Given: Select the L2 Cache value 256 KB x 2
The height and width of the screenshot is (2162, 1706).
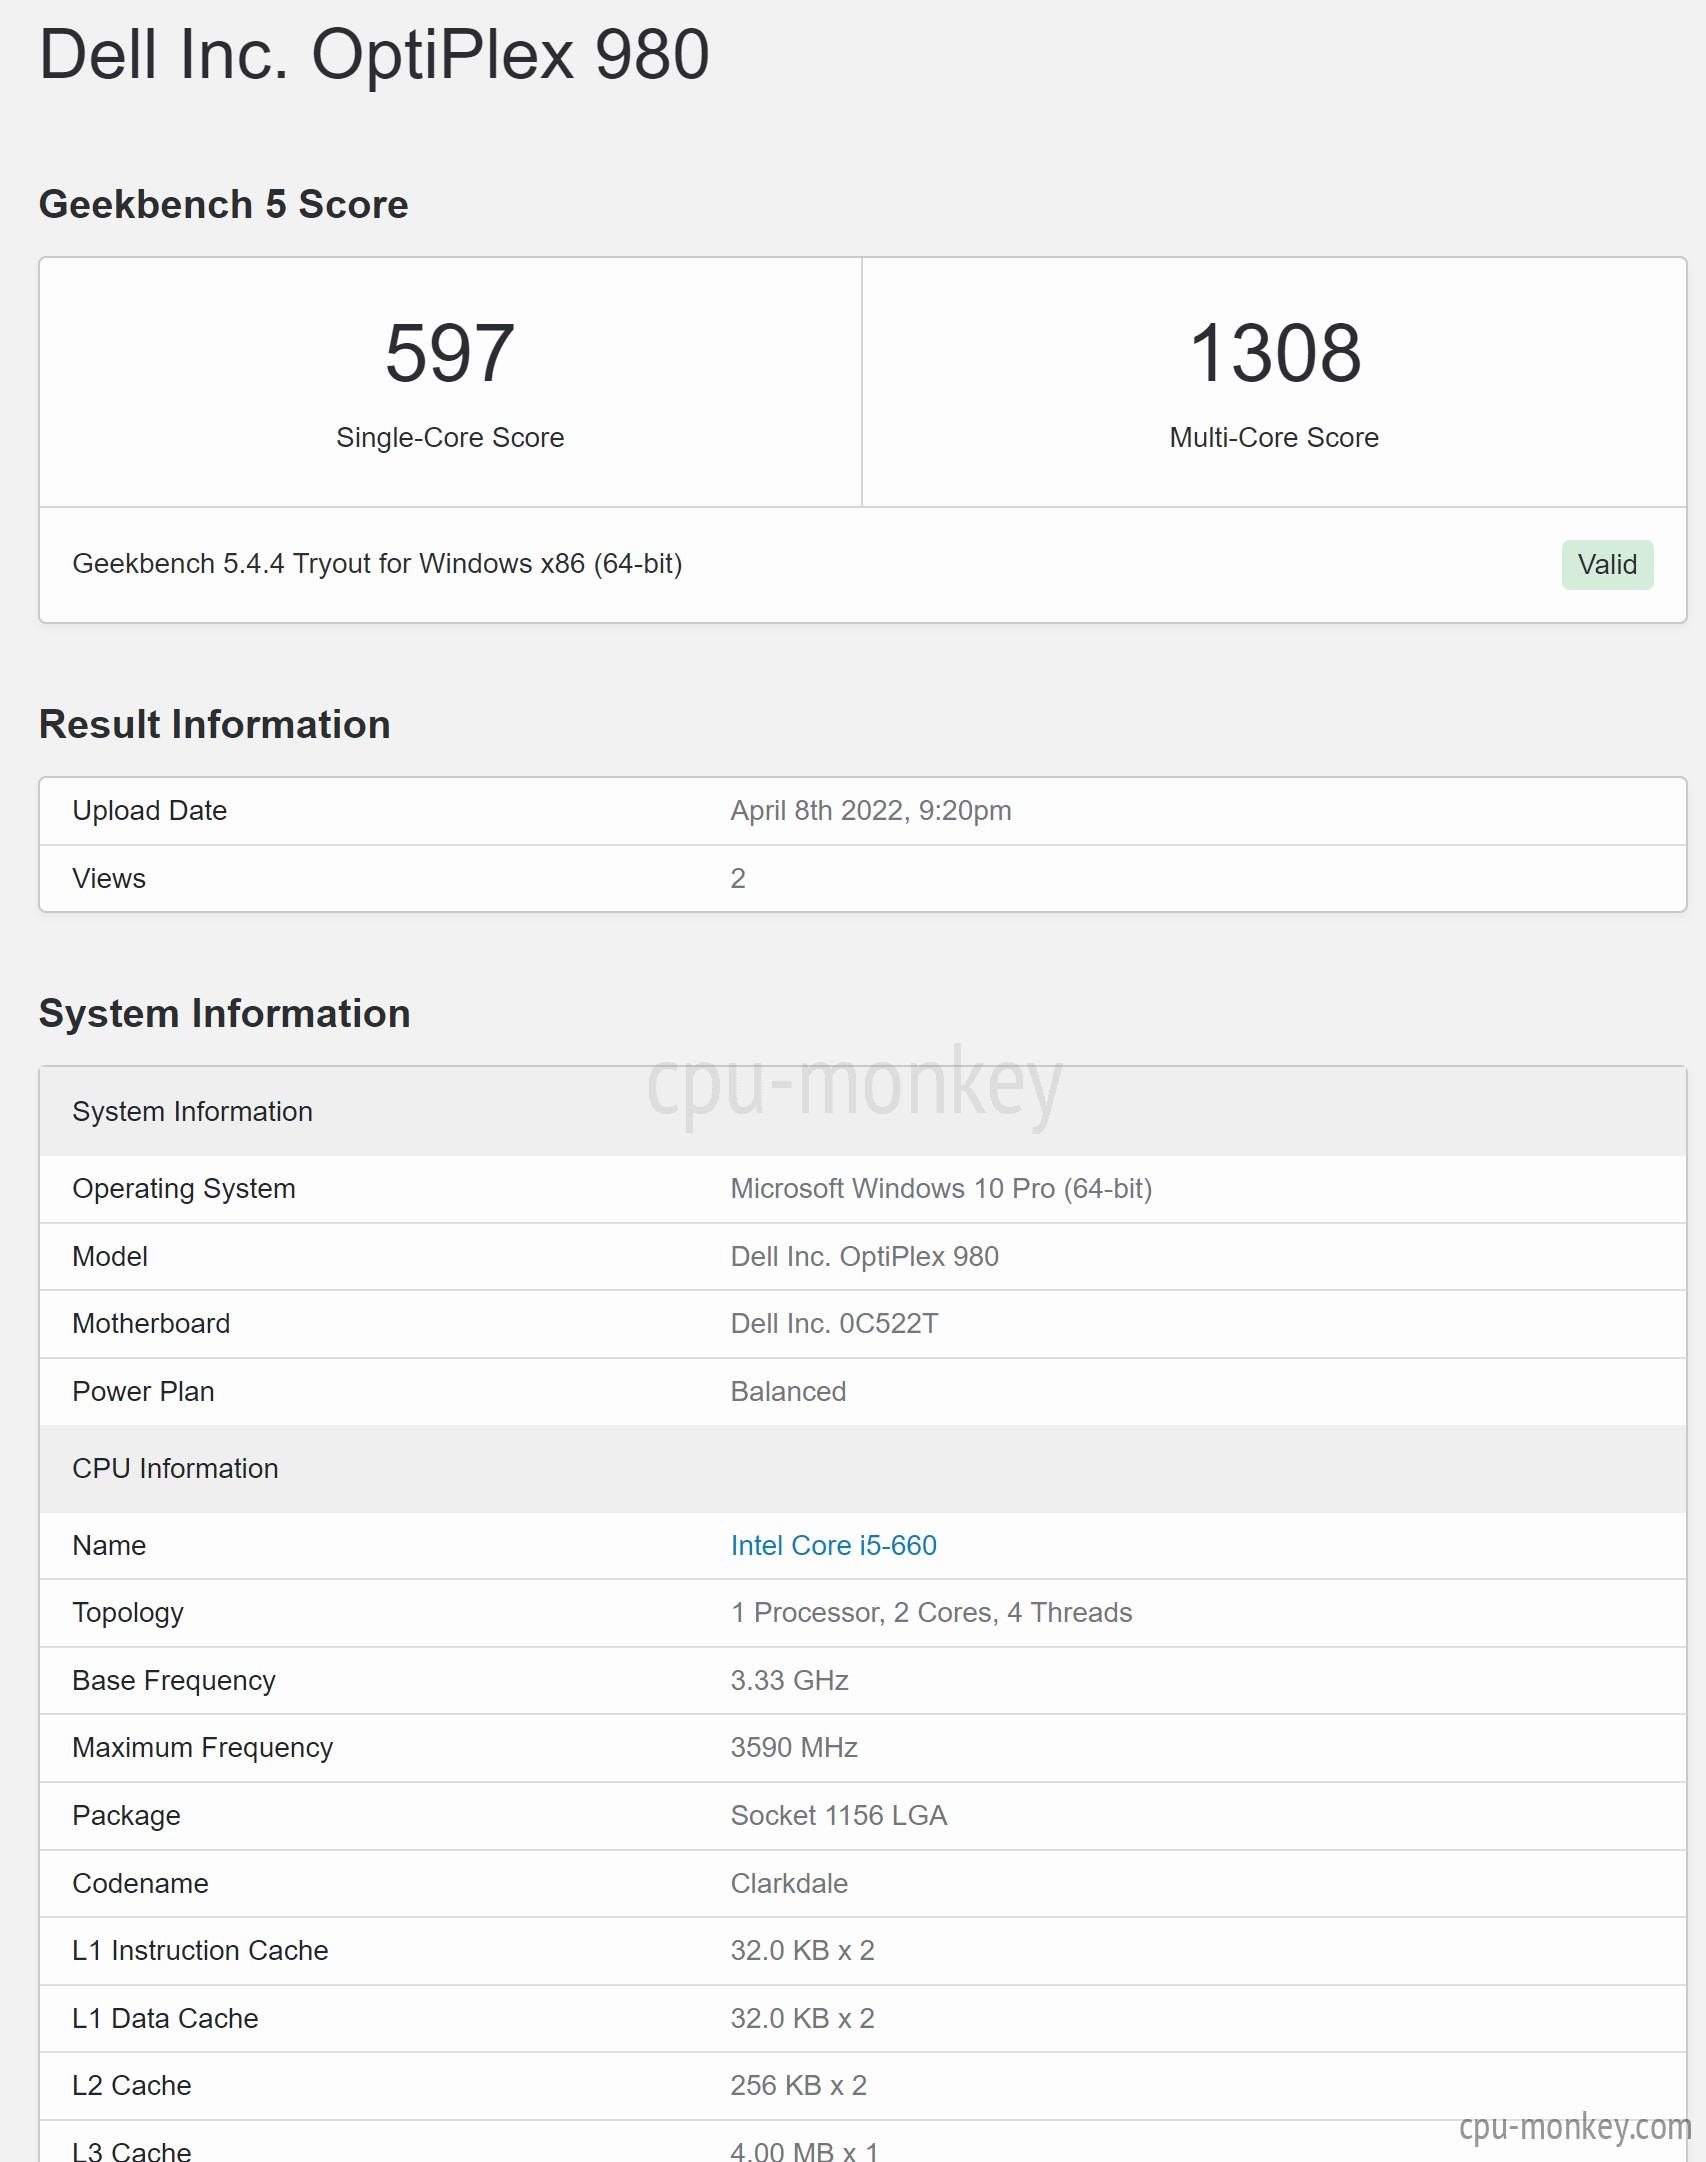Looking at the screenshot, I should coord(798,2085).
